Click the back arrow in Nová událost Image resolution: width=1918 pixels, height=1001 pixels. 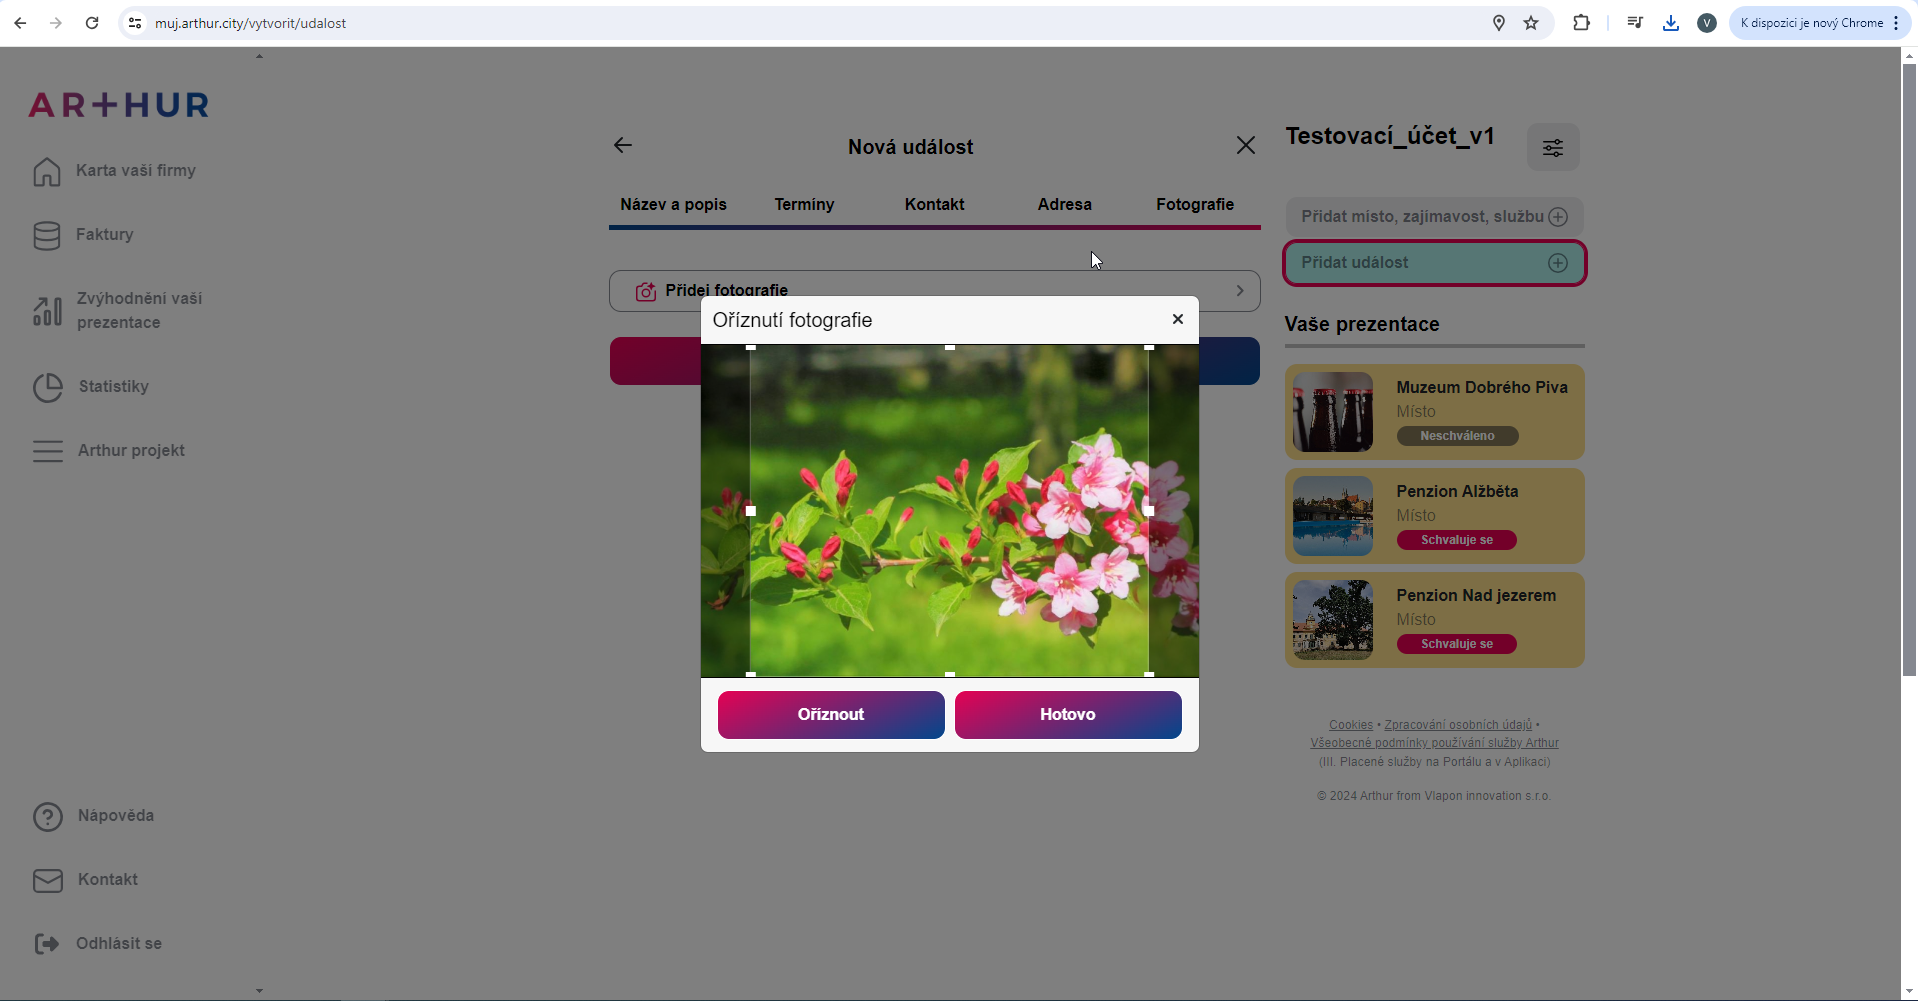coord(623,146)
